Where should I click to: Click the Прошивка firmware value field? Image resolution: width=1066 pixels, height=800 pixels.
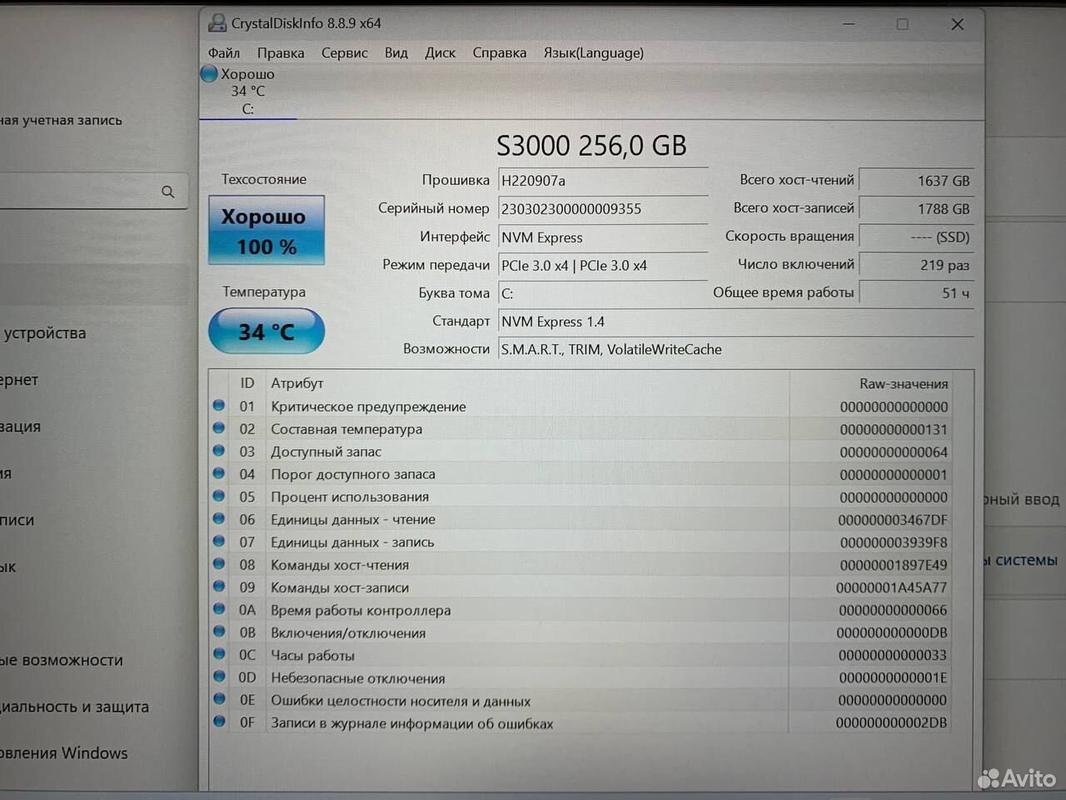point(602,181)
